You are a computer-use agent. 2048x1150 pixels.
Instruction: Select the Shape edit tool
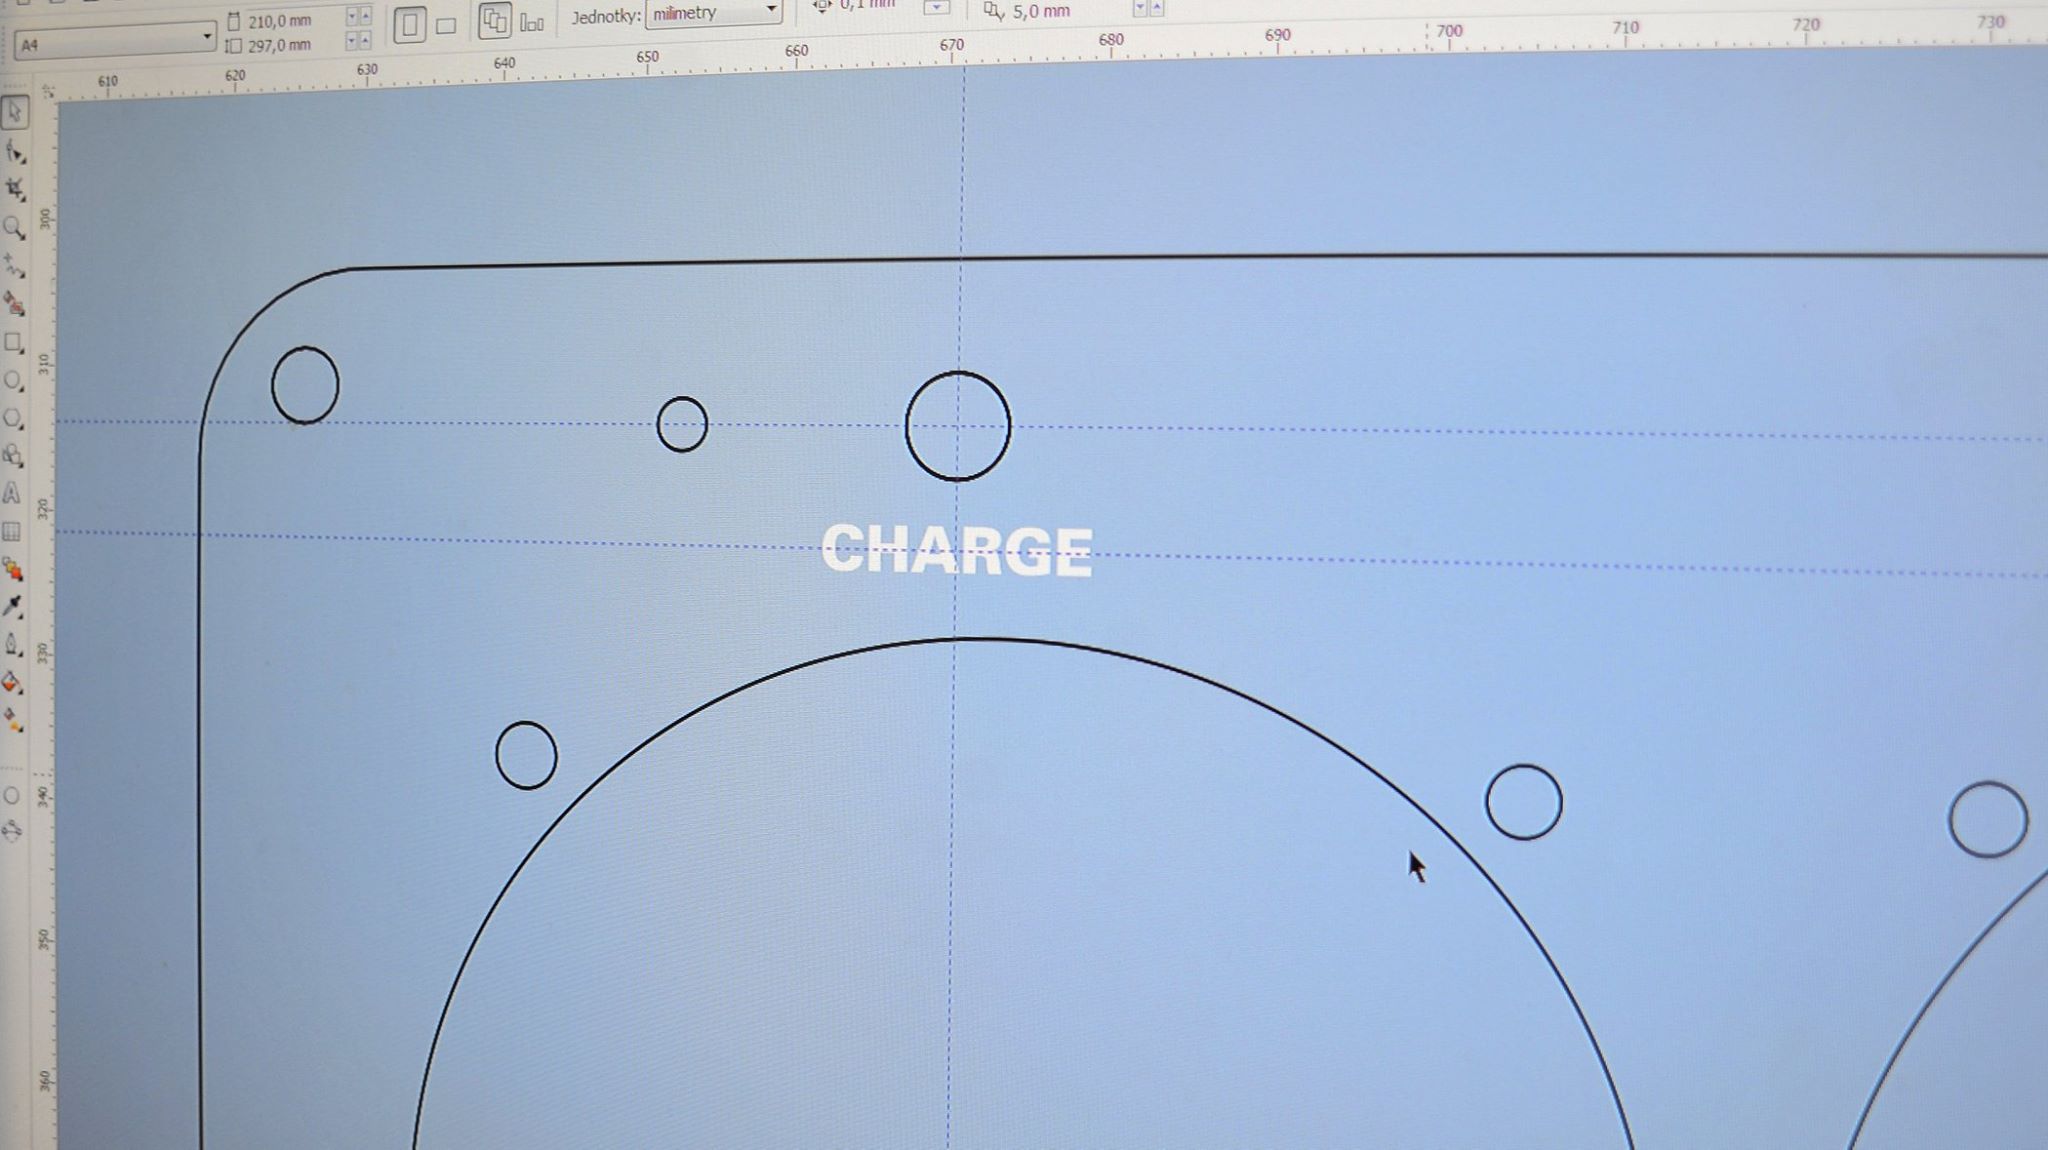[x=14, y=152]
